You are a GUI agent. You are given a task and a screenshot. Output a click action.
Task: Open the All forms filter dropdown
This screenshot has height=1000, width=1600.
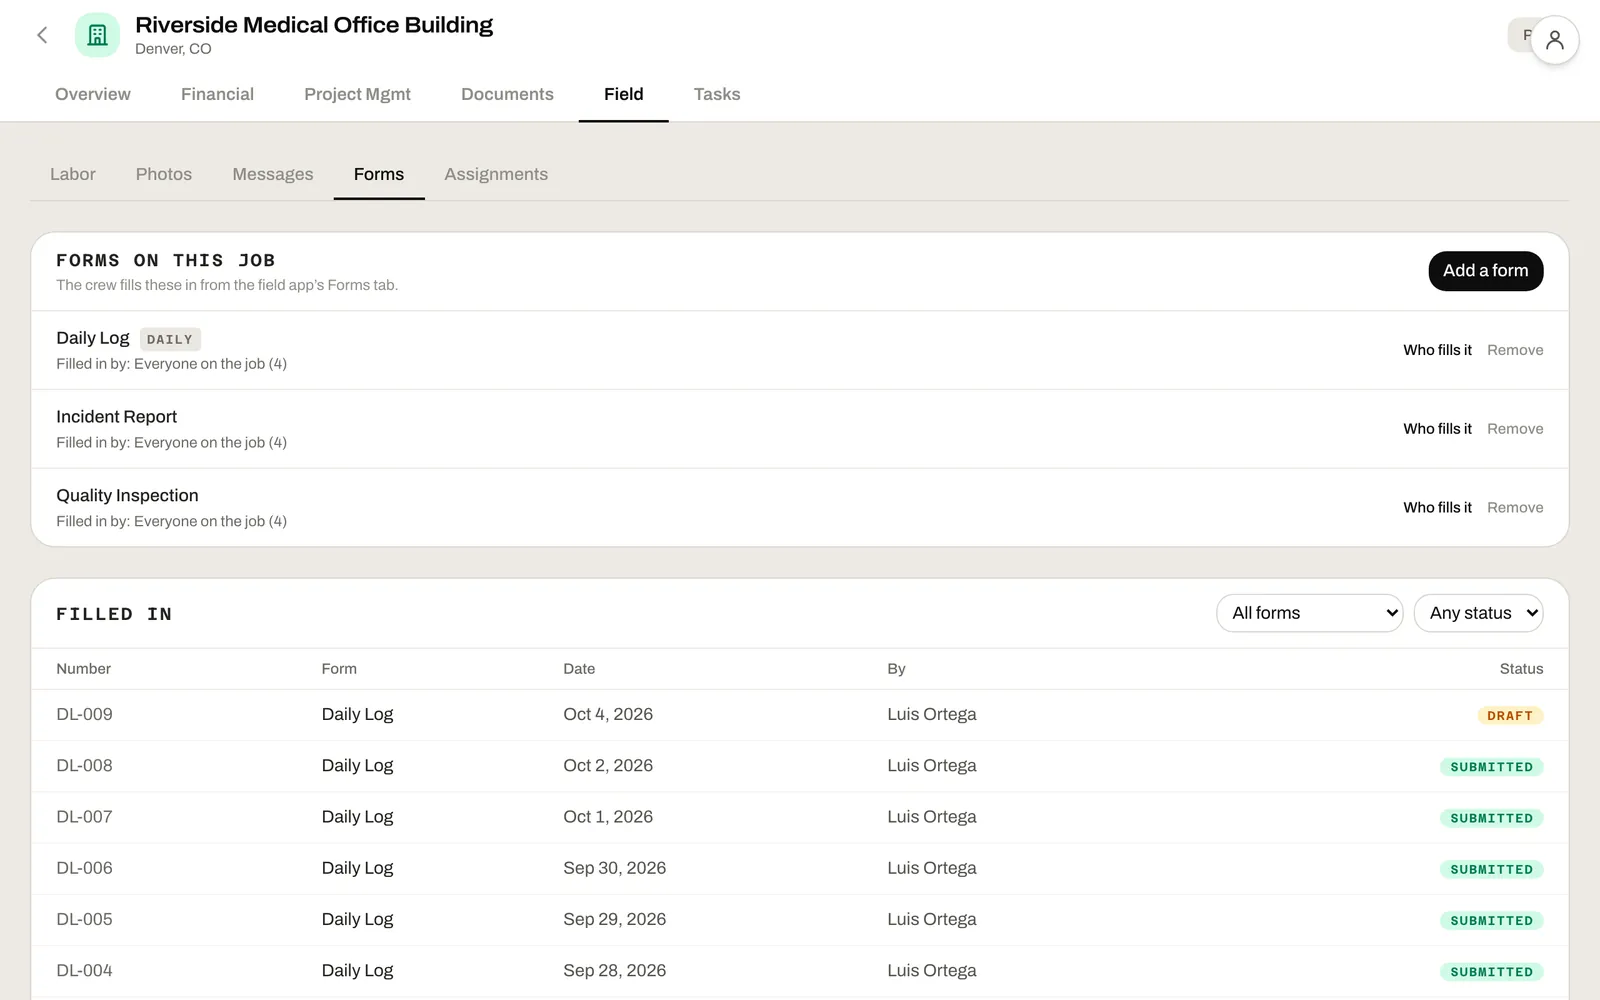(x=1310, y=613)
